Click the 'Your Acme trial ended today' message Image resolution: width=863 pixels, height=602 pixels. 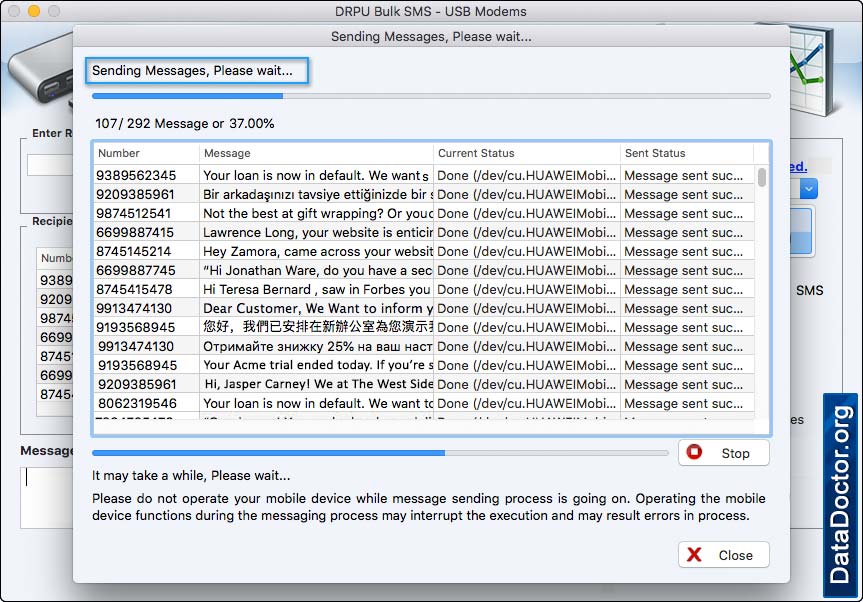[x=317, y=365]
